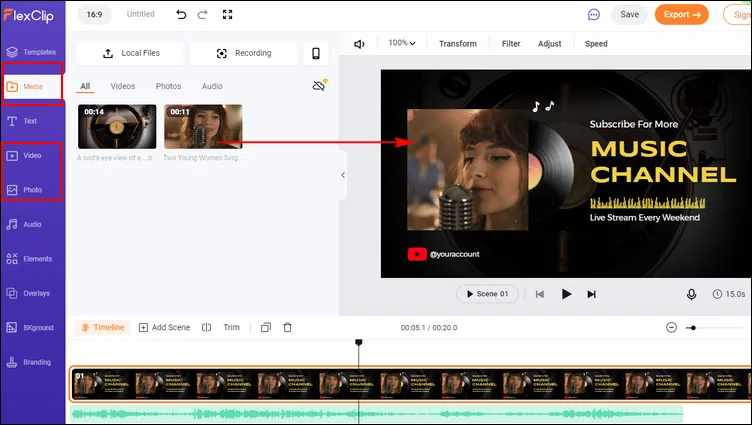The width and height of the screenshot is (752, 425).
Task: Click the FlexClip logo
Action: coord(29,15)
